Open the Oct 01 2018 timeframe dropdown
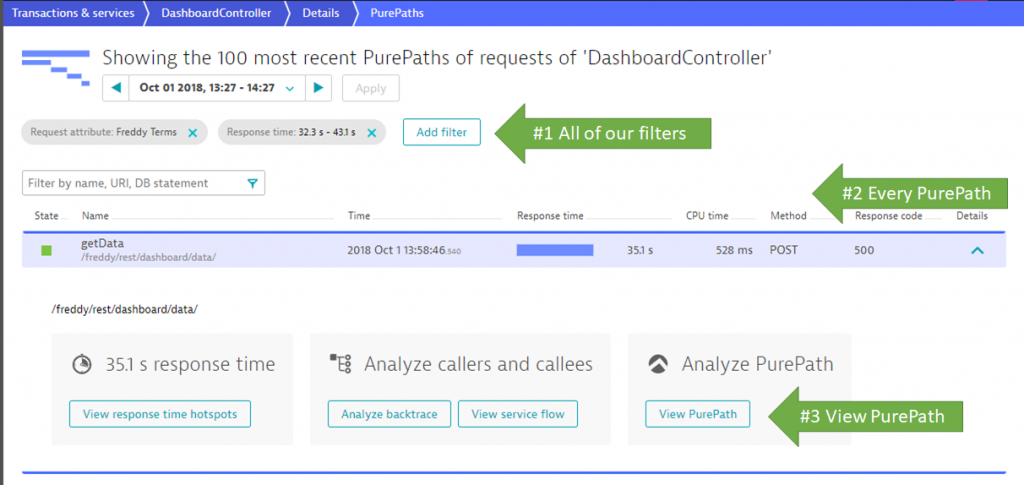 click(x=217, y=88)
